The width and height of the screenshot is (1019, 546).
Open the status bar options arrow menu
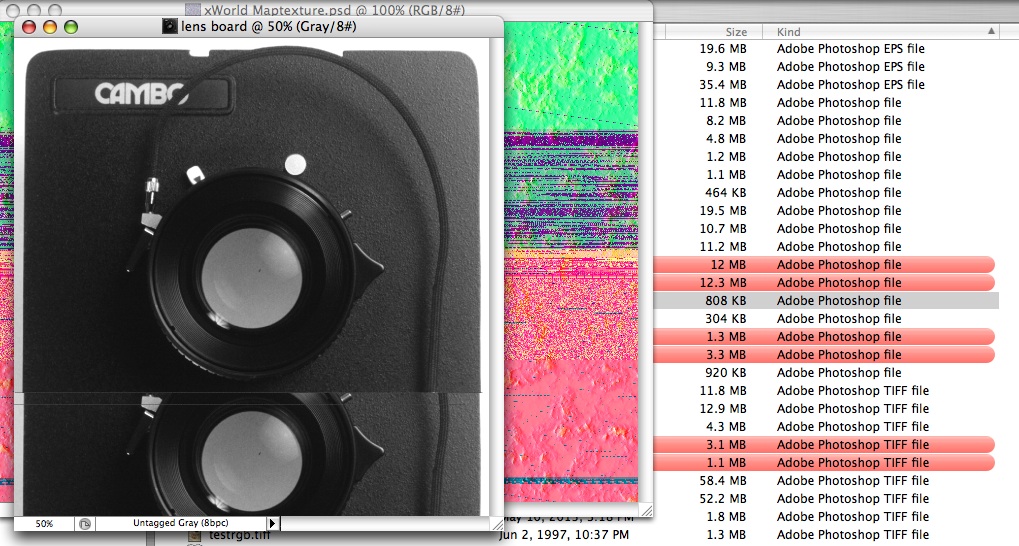tap(272, 523)
